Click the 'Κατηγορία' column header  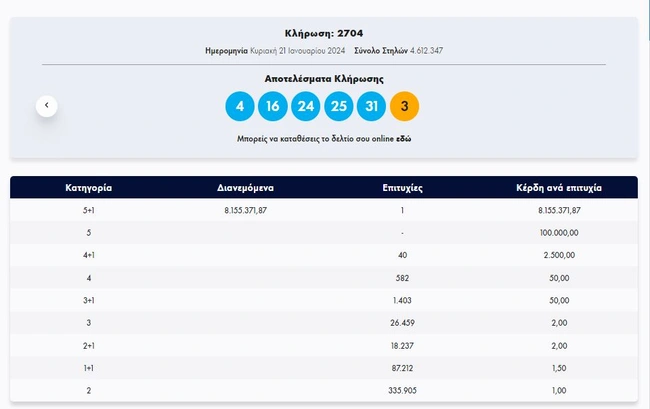point(88,188)
